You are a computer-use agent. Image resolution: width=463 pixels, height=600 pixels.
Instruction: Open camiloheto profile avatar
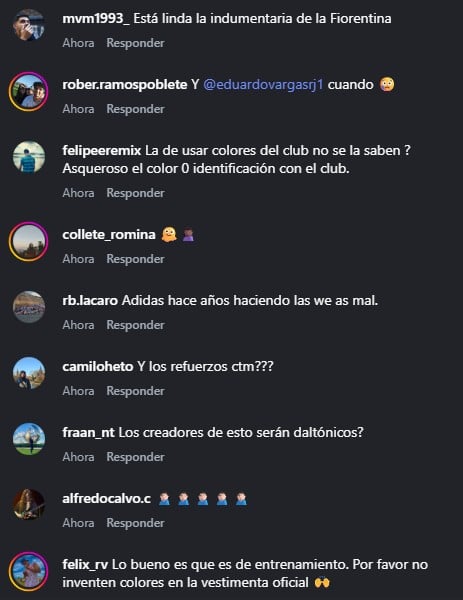click(x=29, y=373)
